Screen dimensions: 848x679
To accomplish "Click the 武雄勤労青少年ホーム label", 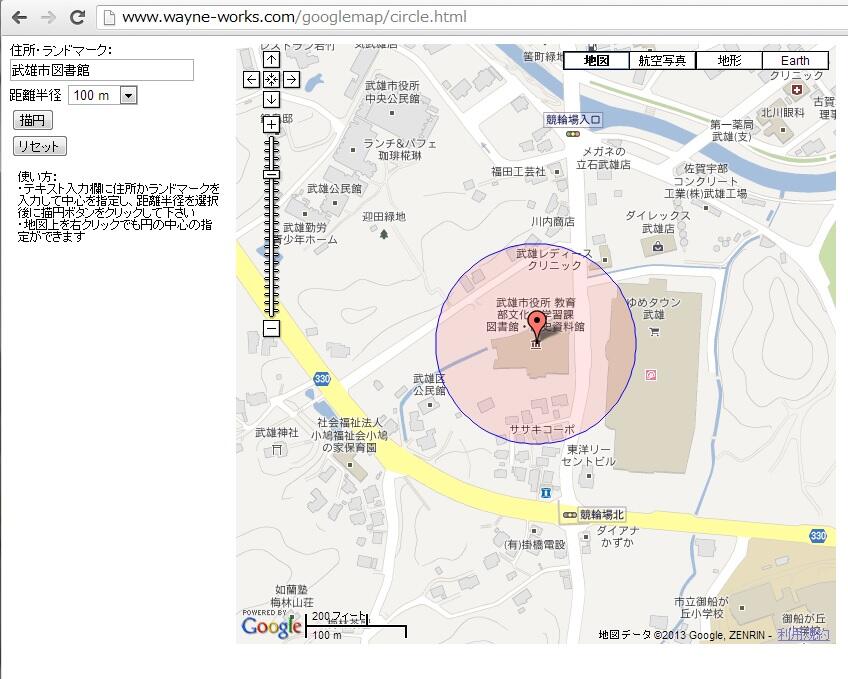I will click(306, 234).
